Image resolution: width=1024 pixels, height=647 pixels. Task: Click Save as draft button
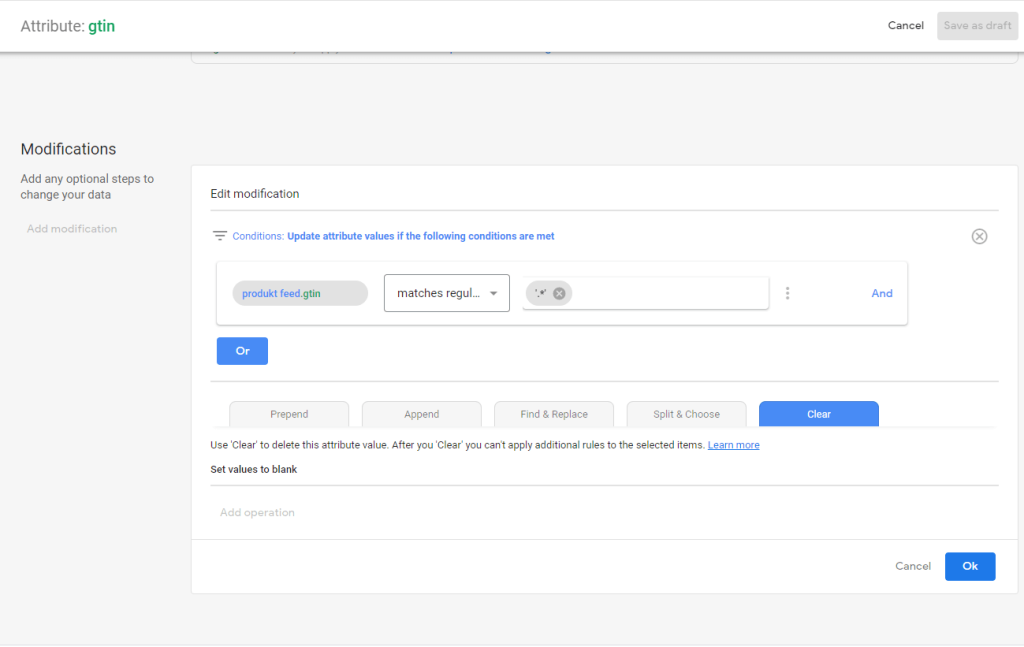[977, 25]
